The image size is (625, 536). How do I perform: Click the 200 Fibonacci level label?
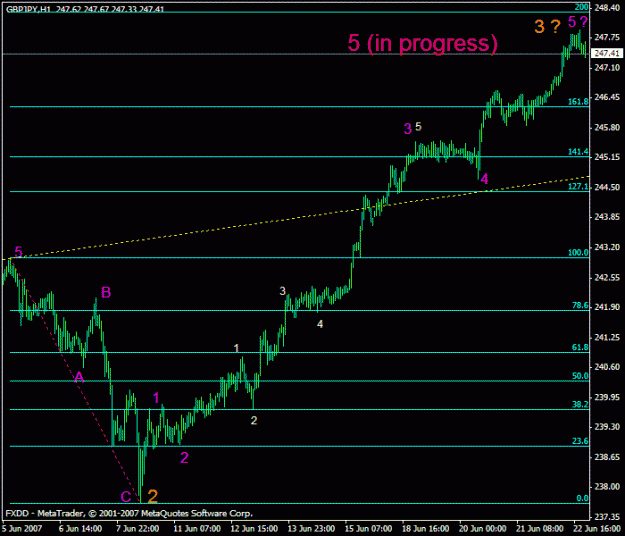point(582,7)
